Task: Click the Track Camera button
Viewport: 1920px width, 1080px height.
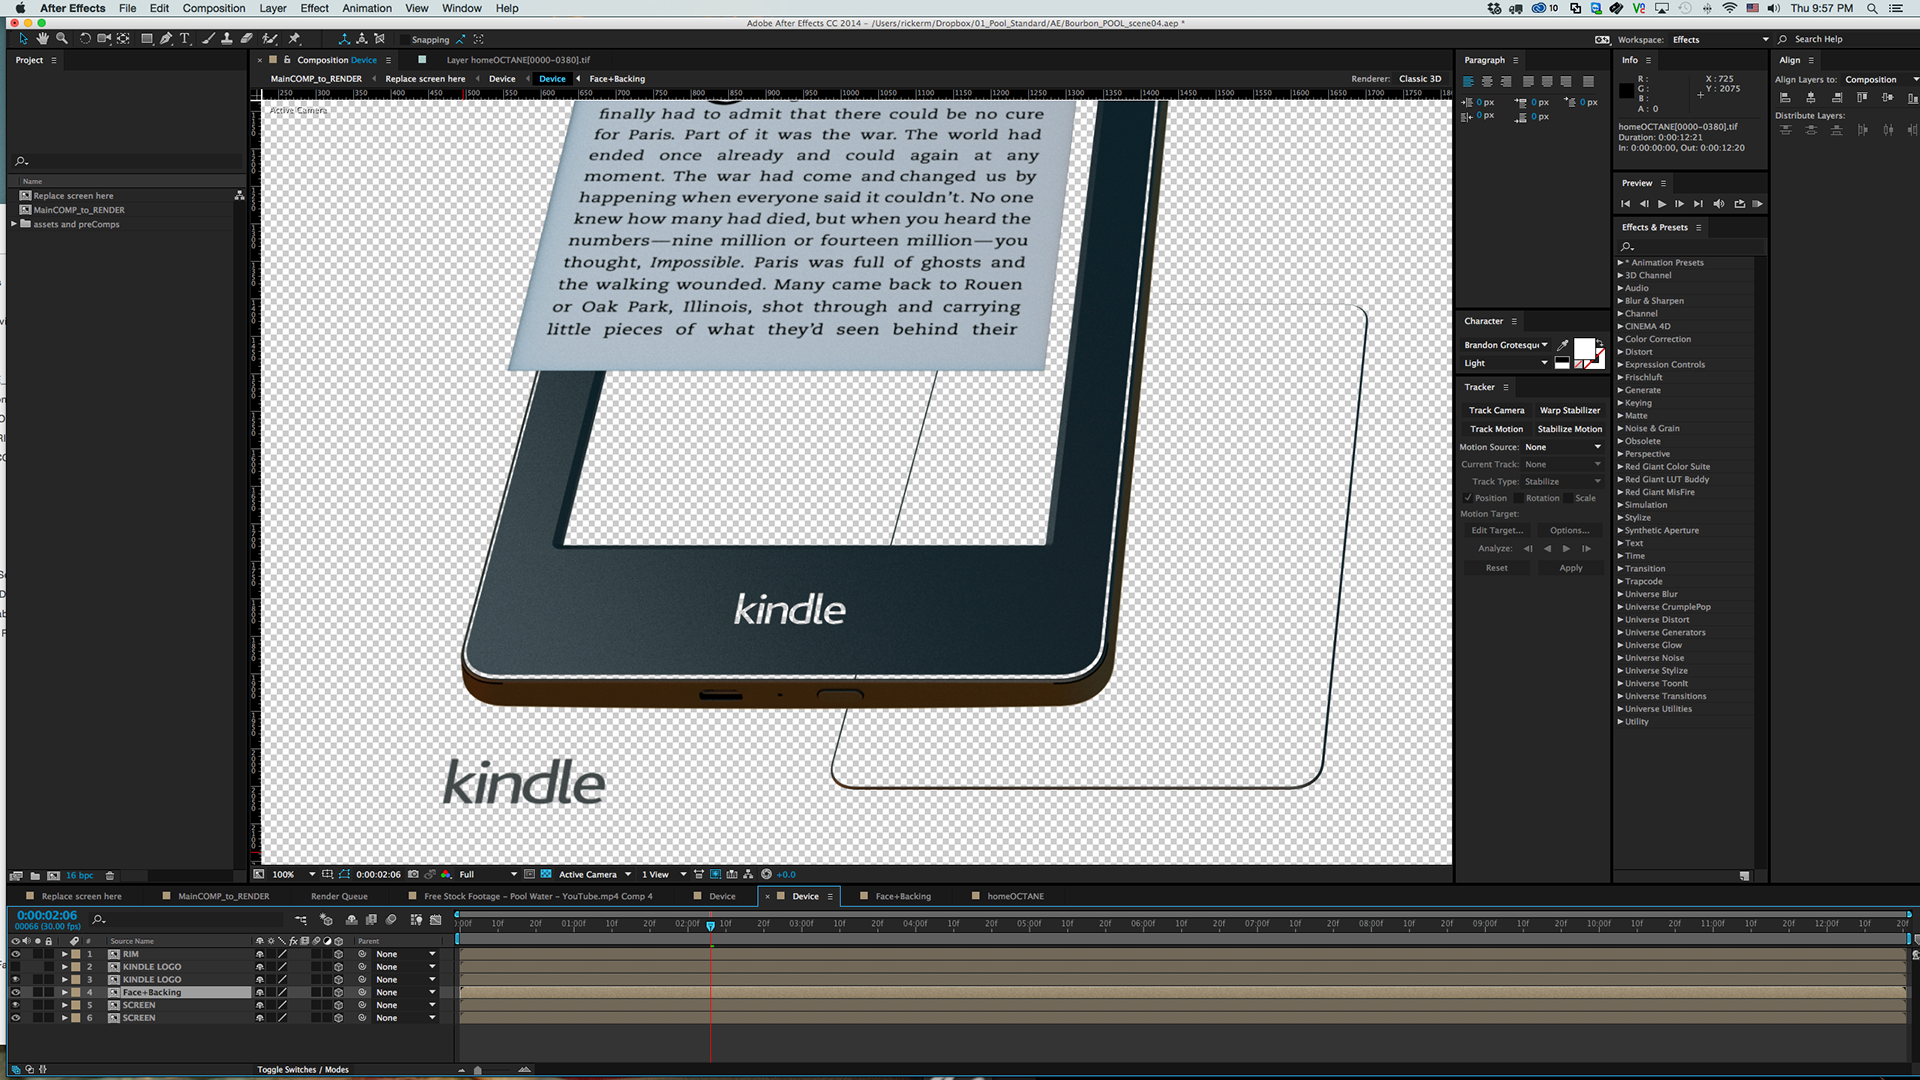Action: tap(1496, 410)
